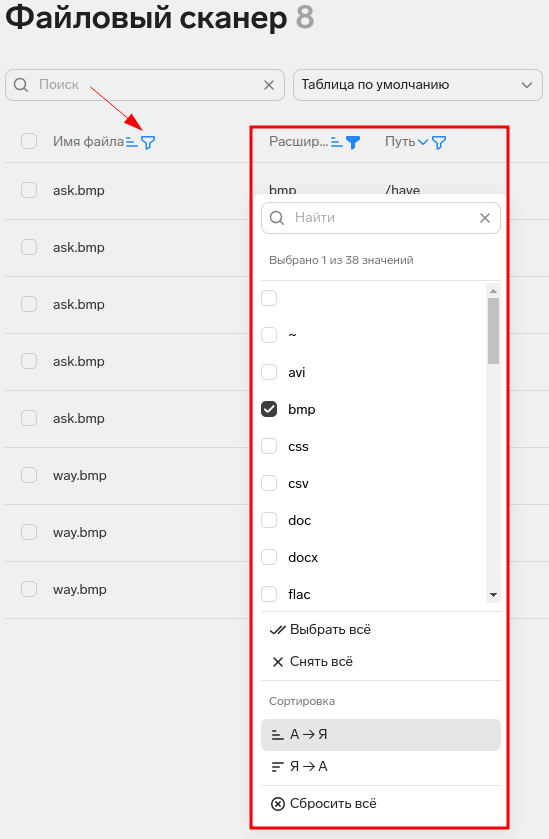Check the avi extension checkbox
549x839 pixels.
269,372
